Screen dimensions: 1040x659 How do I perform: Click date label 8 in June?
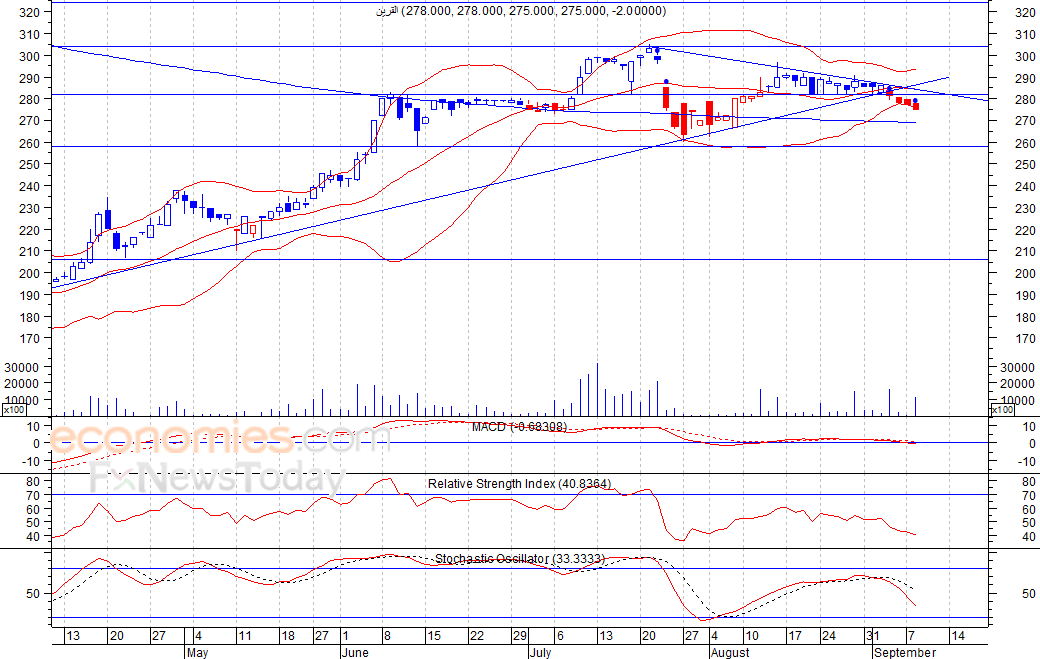click(x=387, y=636)
